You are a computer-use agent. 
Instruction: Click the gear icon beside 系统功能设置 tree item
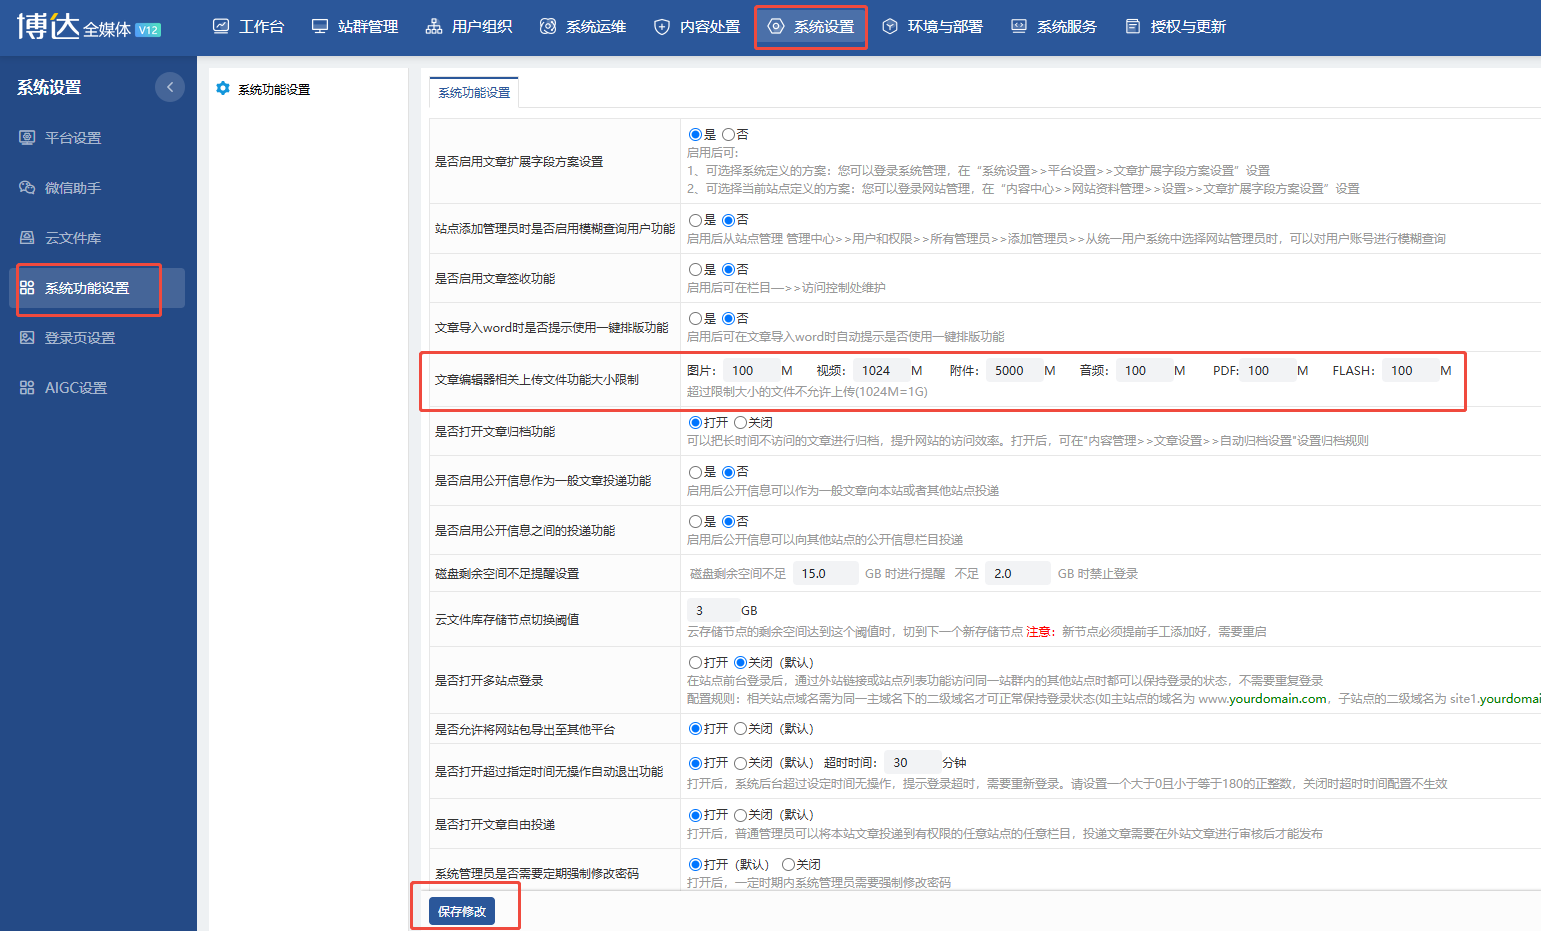click(223, 88)
